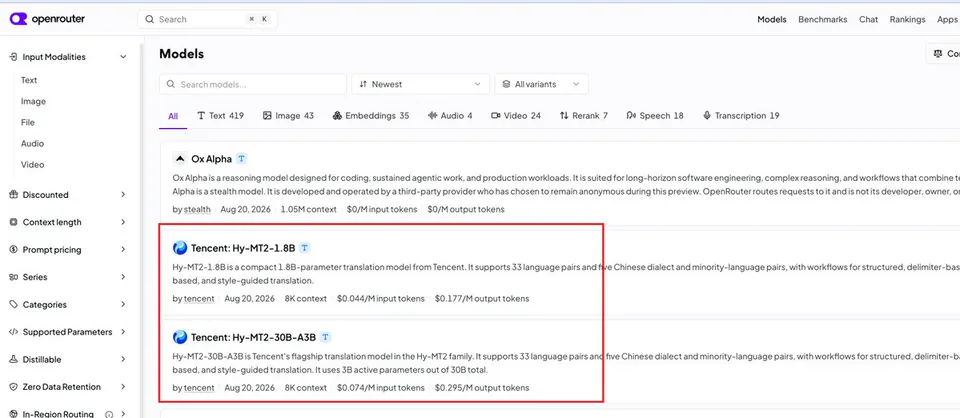Image resolution: width=960 pixels, height=418 pixels.
Task: Click the Ox Alpha model icon
Action: (179, 159)
